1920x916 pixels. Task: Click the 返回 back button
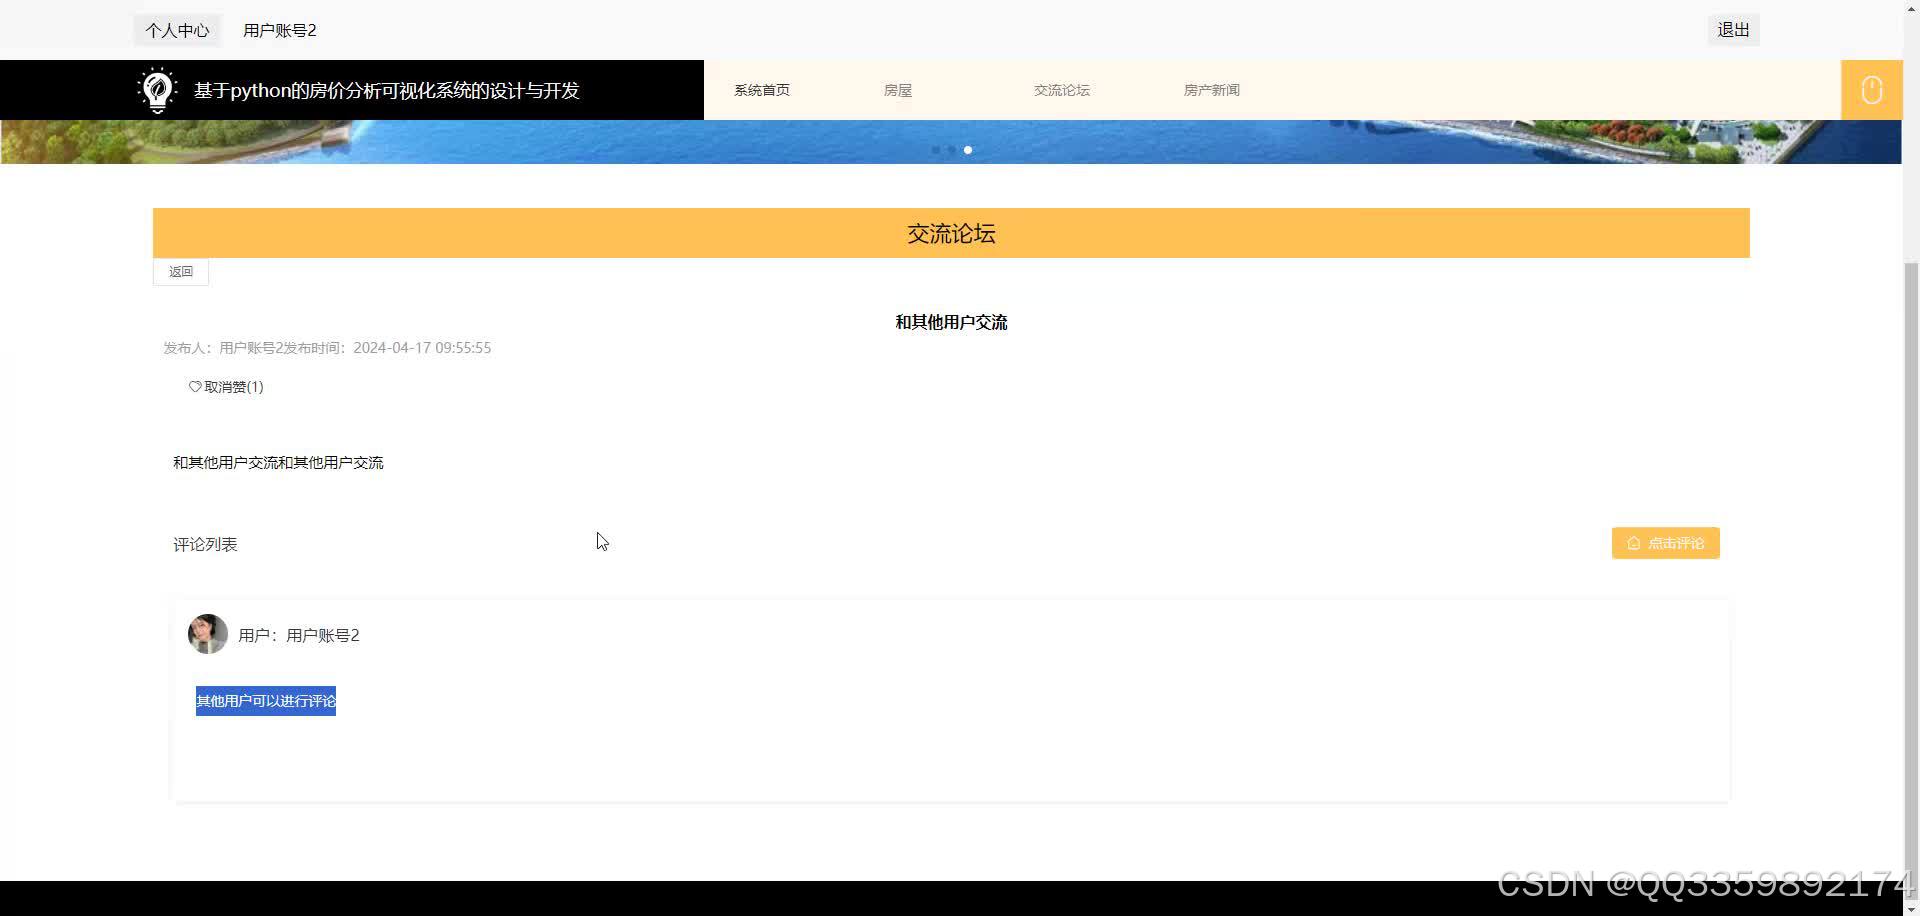pyautogui.click(x=181, y=272)
